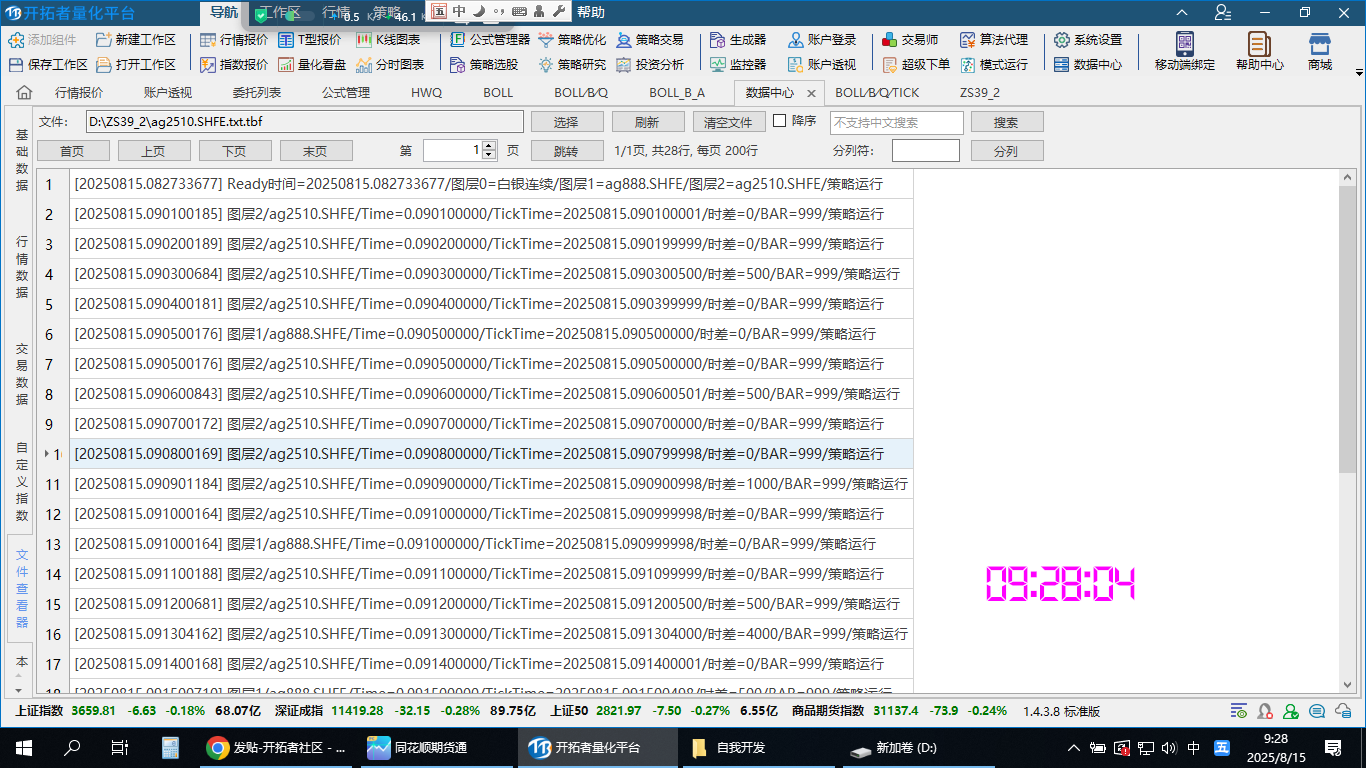Open 系统设置 system settings
This screenshot has height=768, width=1366.
click(x=1088, y=40)
